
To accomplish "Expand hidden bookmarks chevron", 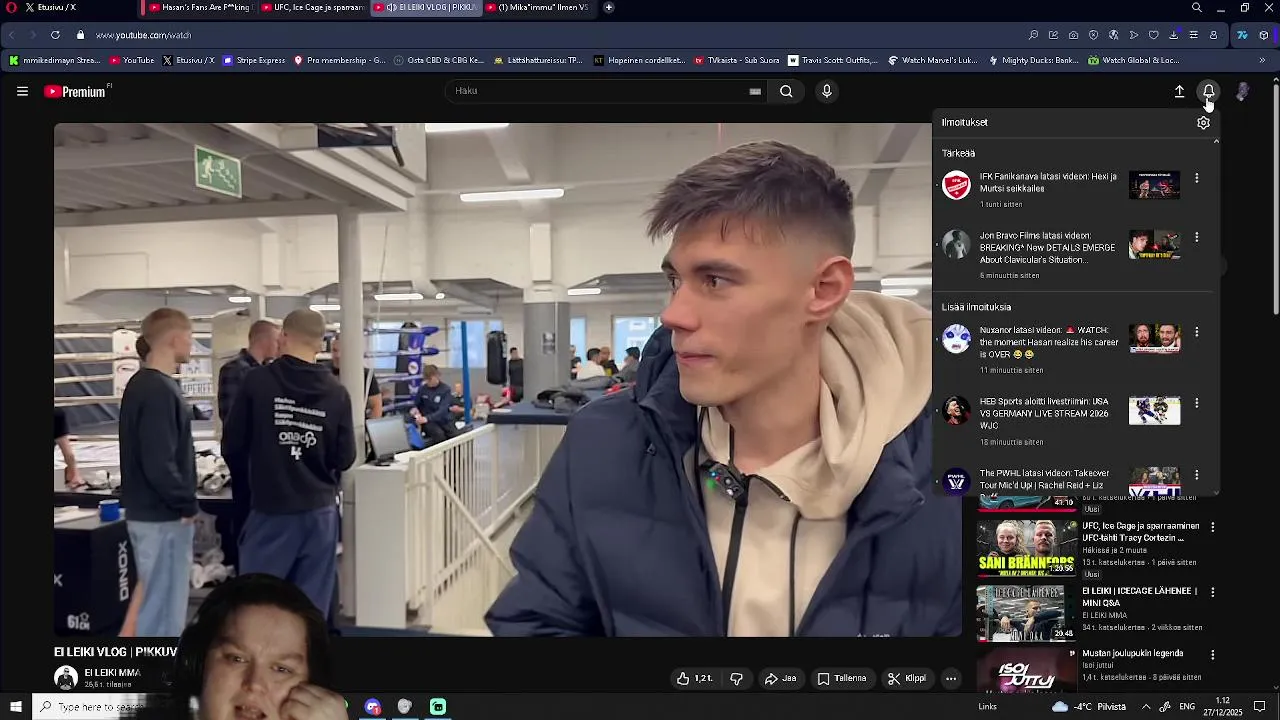I will click(1262, 60).
